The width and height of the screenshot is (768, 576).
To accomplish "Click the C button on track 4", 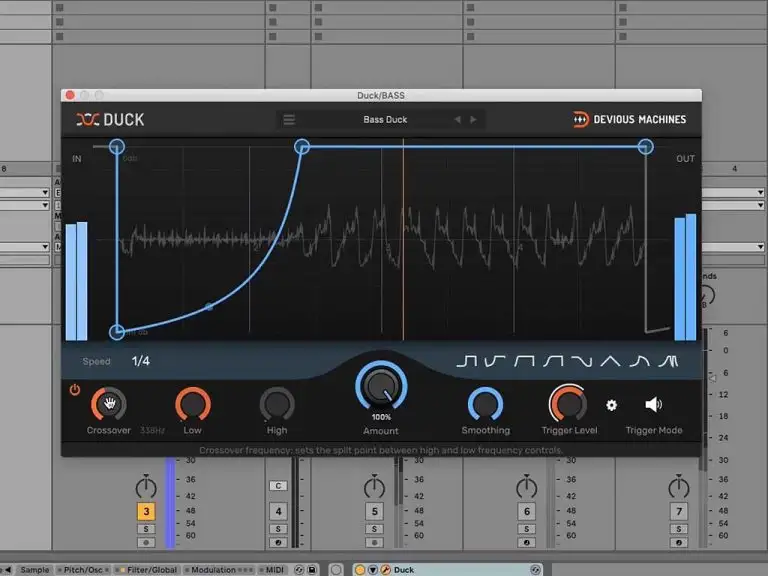I will click(278, 486).
